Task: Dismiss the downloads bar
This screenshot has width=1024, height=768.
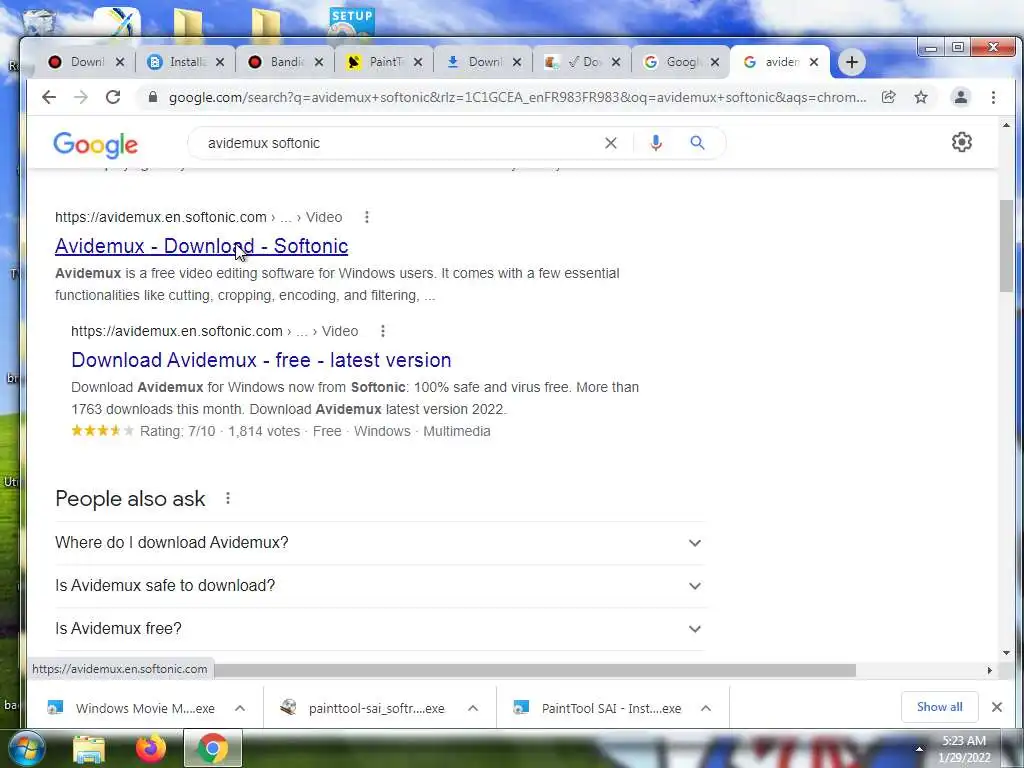Action: [997, 707]
